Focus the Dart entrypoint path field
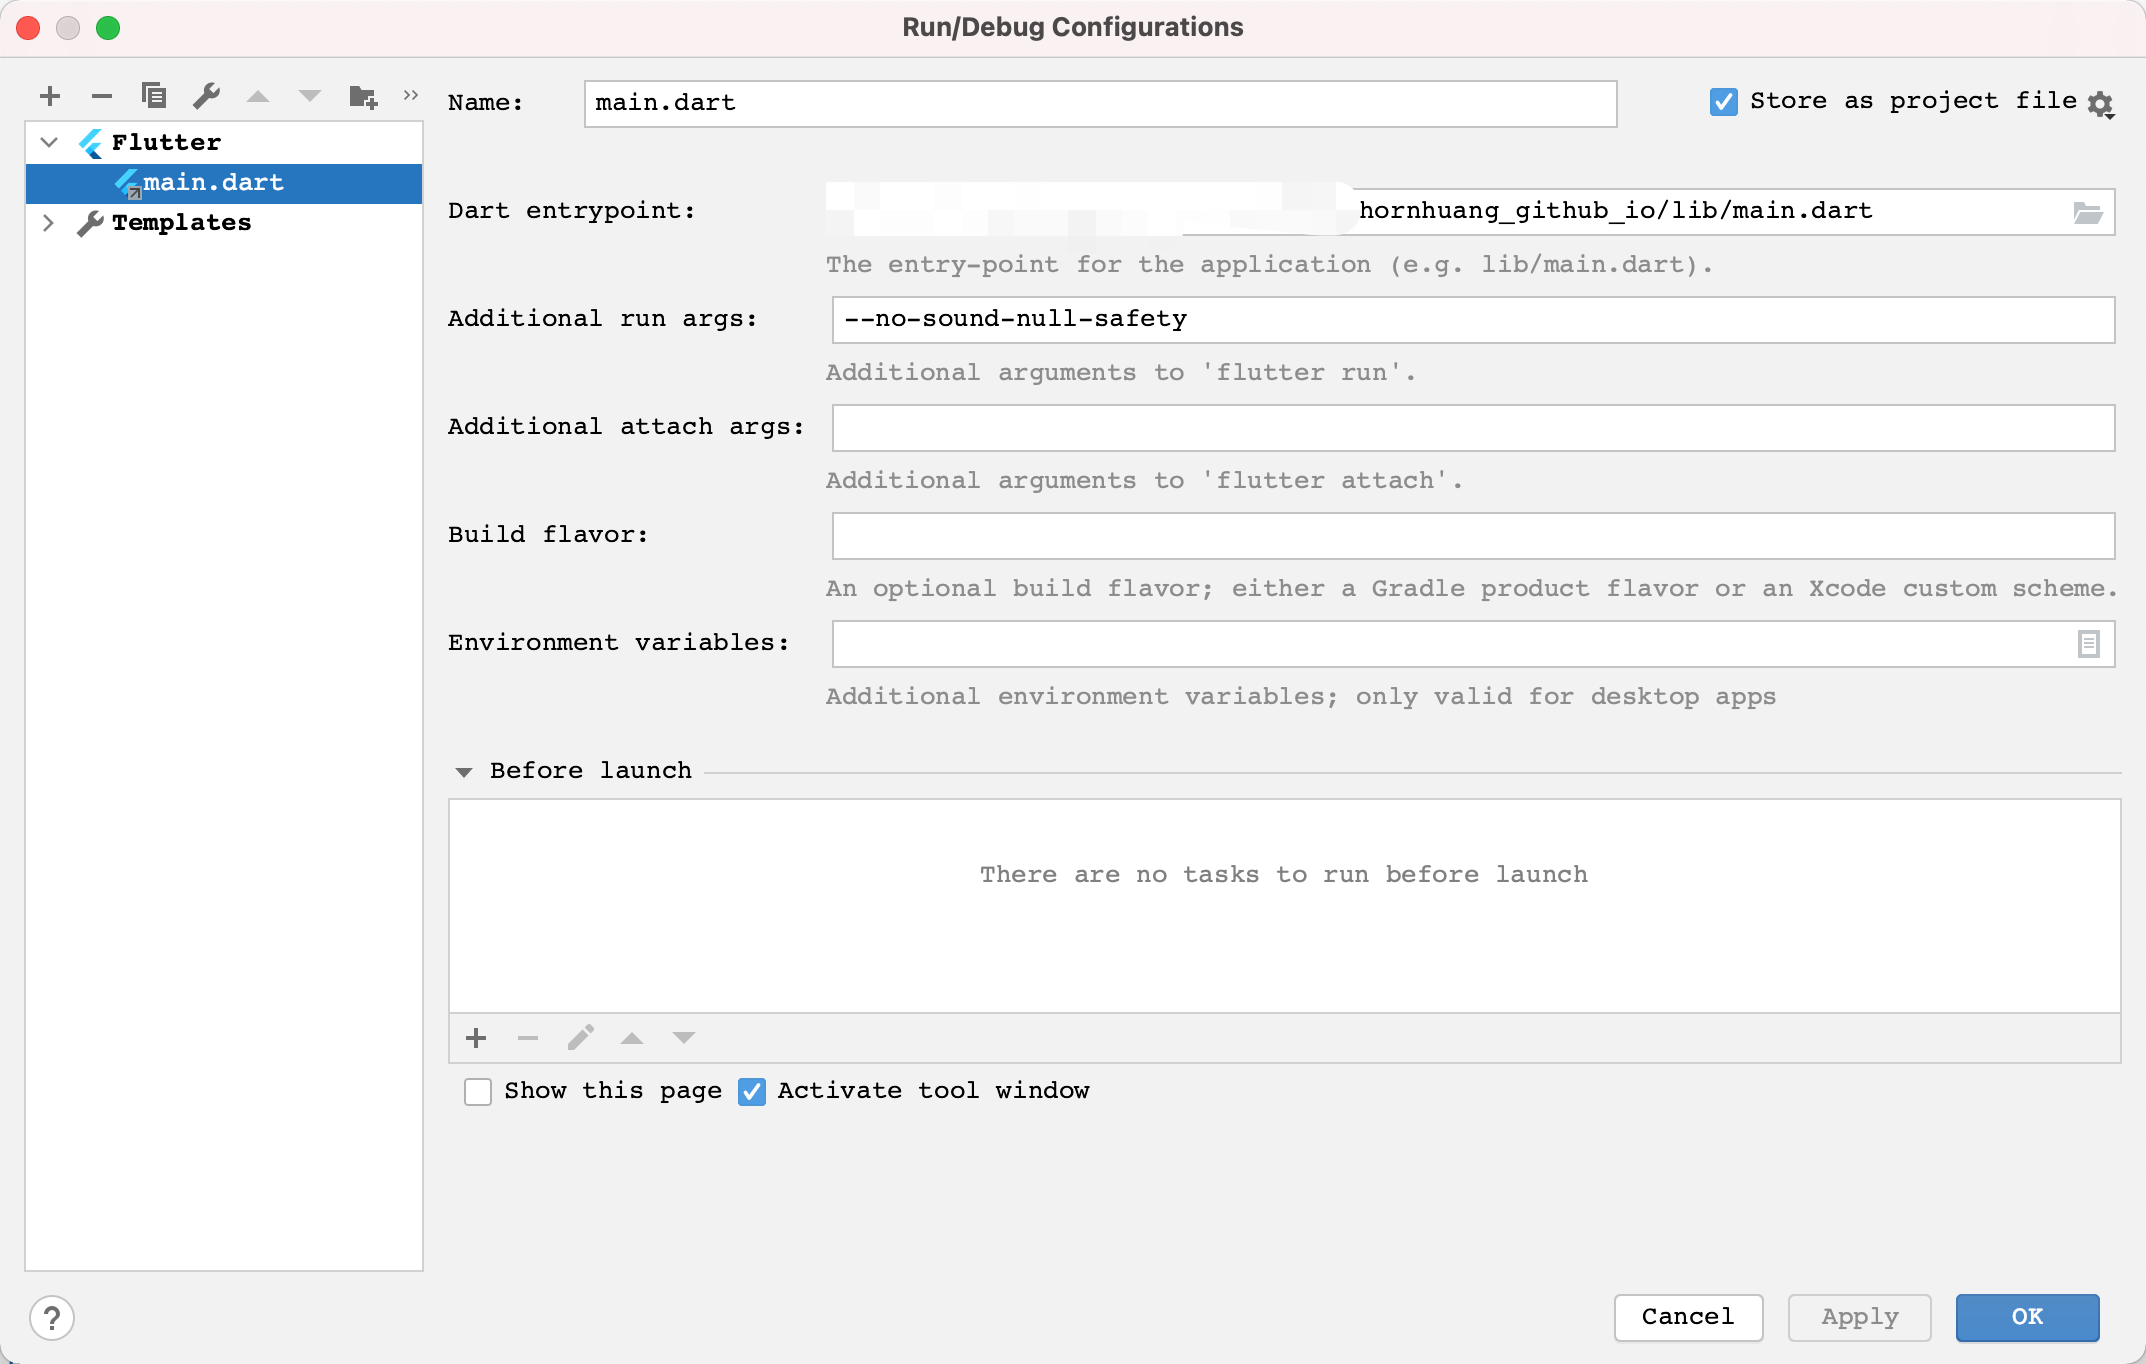This screenshot has width=2146, height=1364. click(1473, 211)
